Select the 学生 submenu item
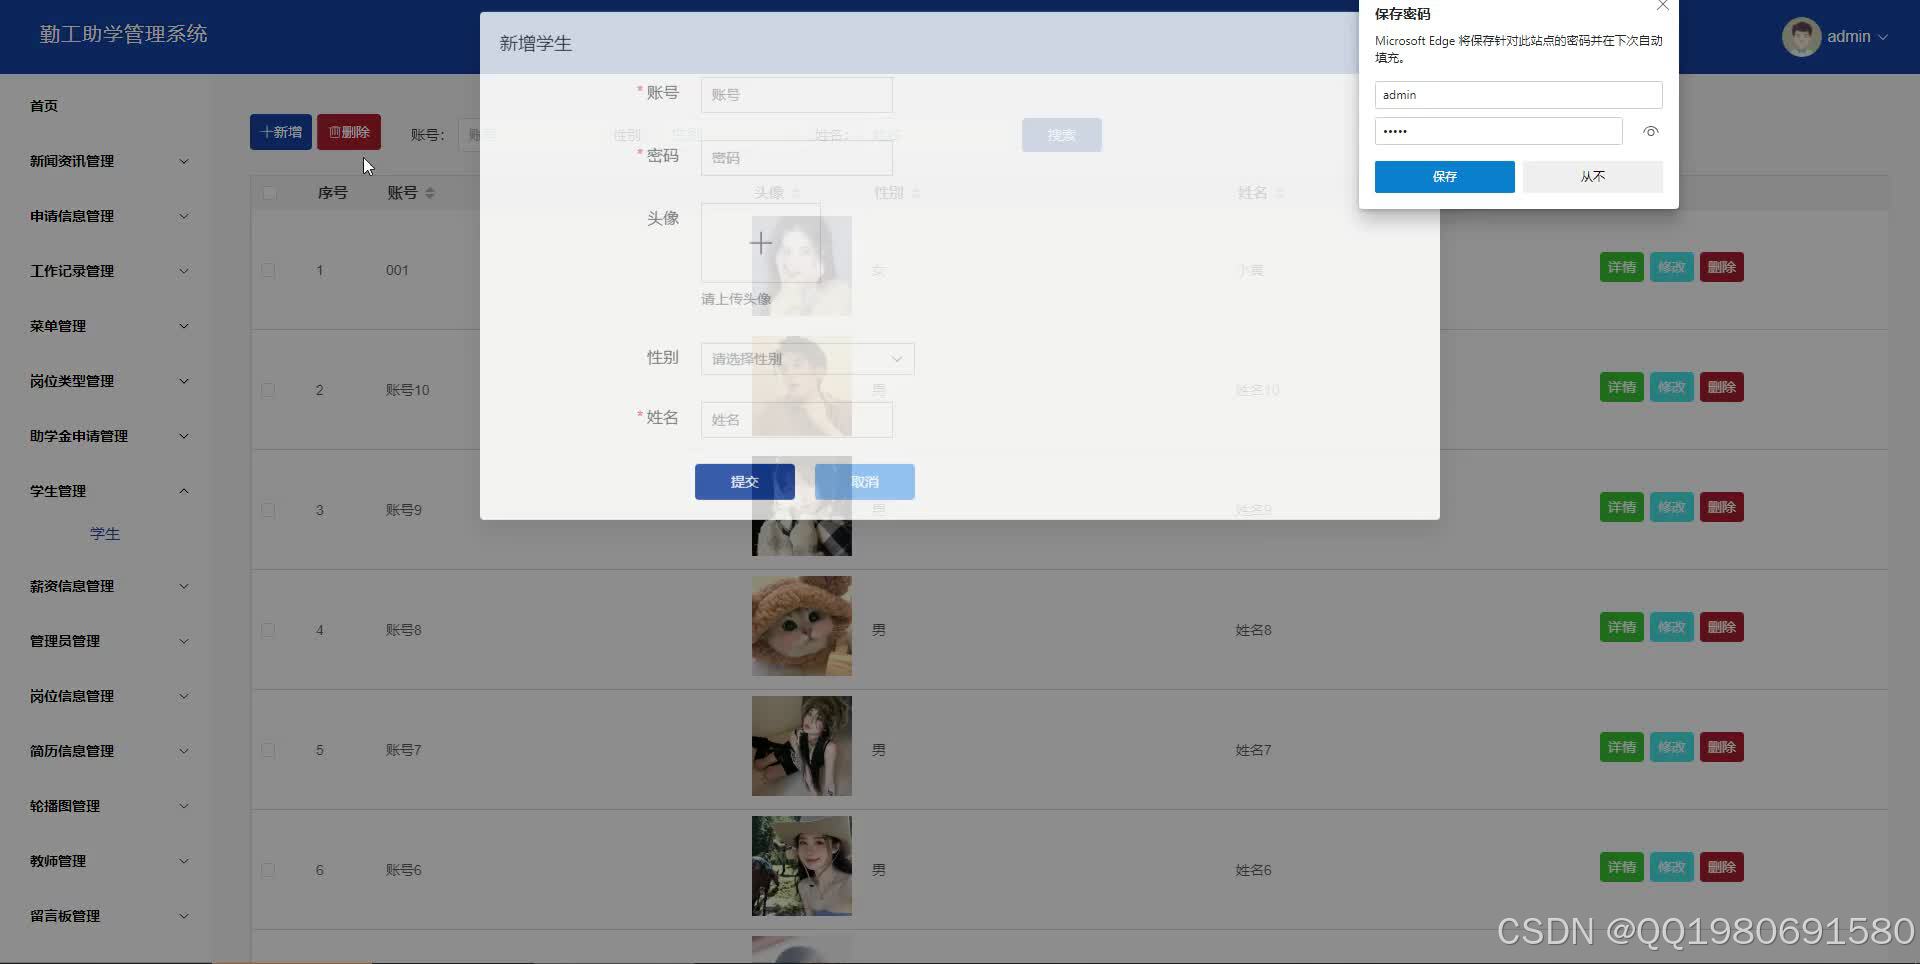1920x964 pixels. 104,533
